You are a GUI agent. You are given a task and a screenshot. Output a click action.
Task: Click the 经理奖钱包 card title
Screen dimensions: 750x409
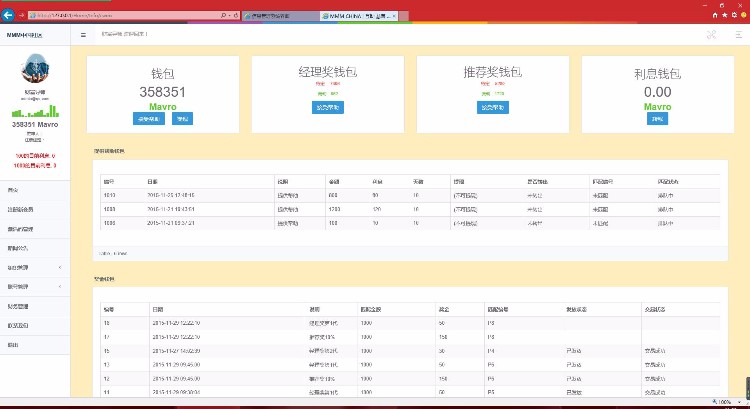328,72
